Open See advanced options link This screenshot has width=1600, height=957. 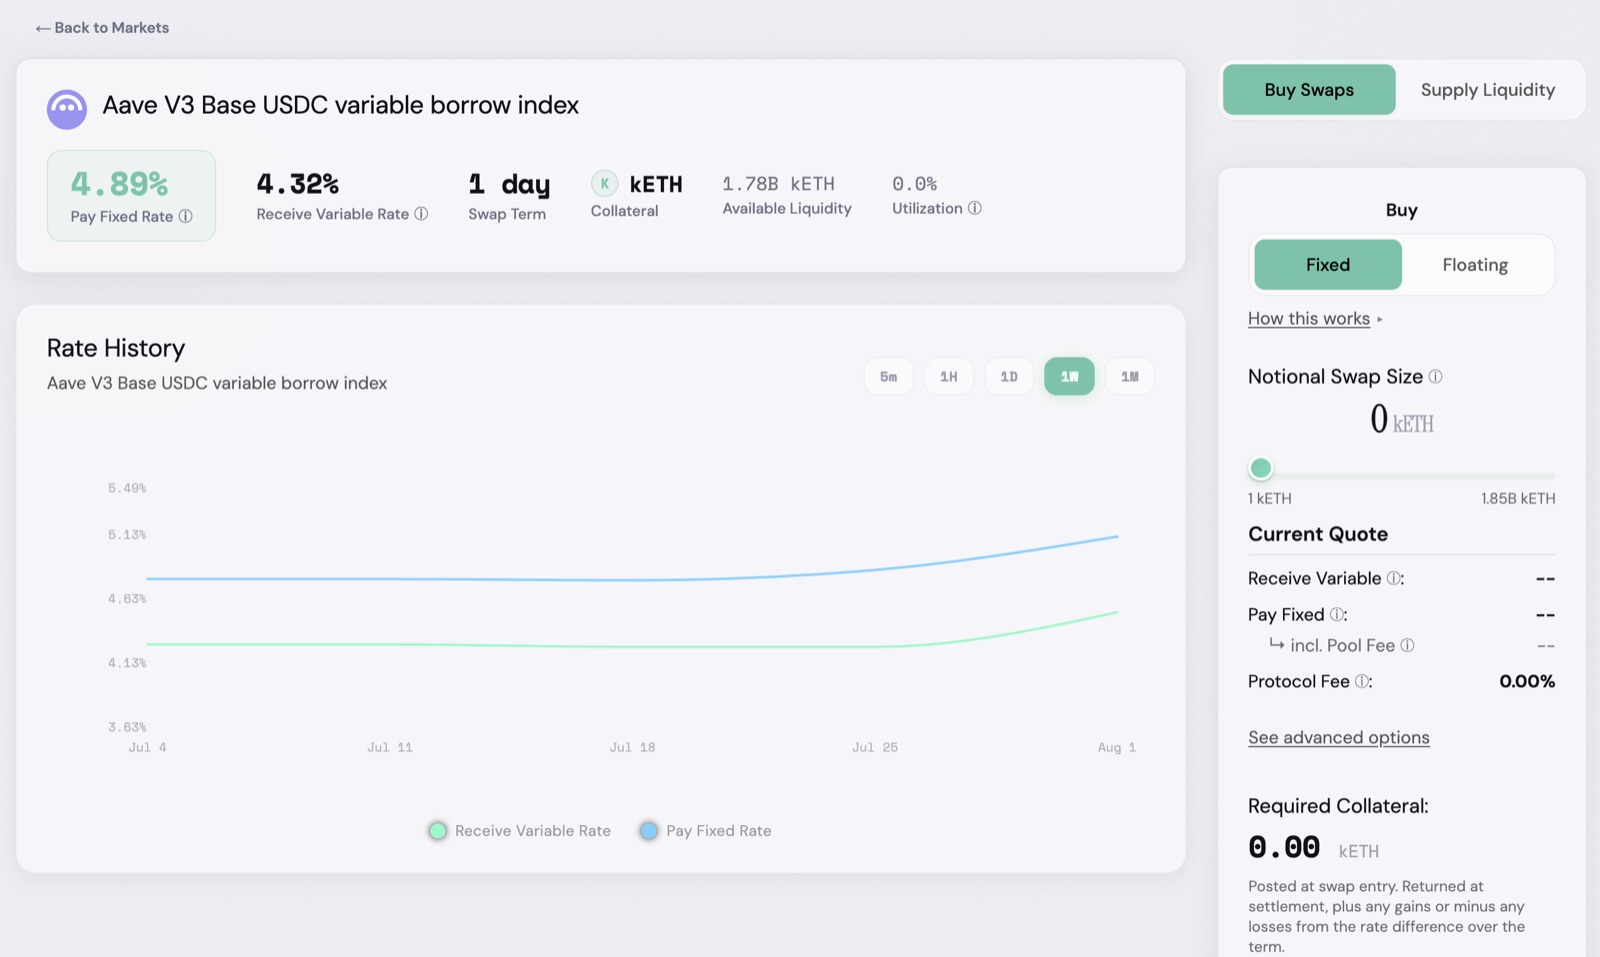tap(1338, 737)
